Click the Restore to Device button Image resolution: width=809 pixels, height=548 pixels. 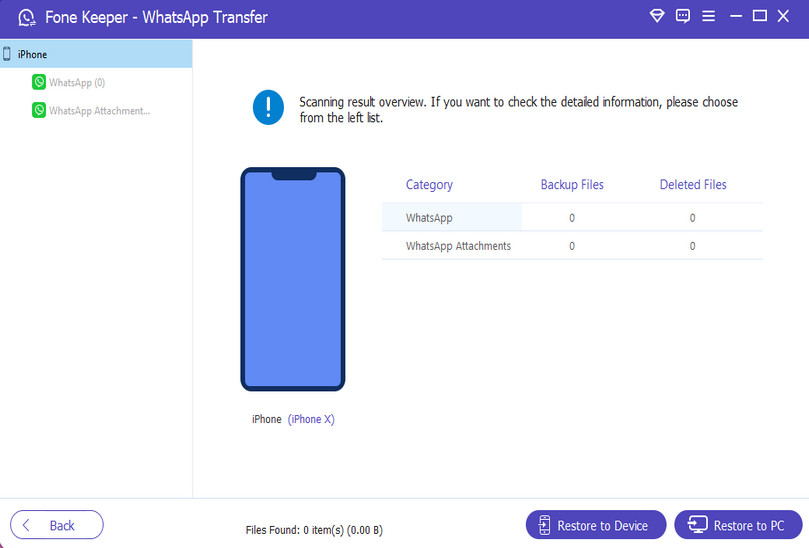tap(595, 525)
